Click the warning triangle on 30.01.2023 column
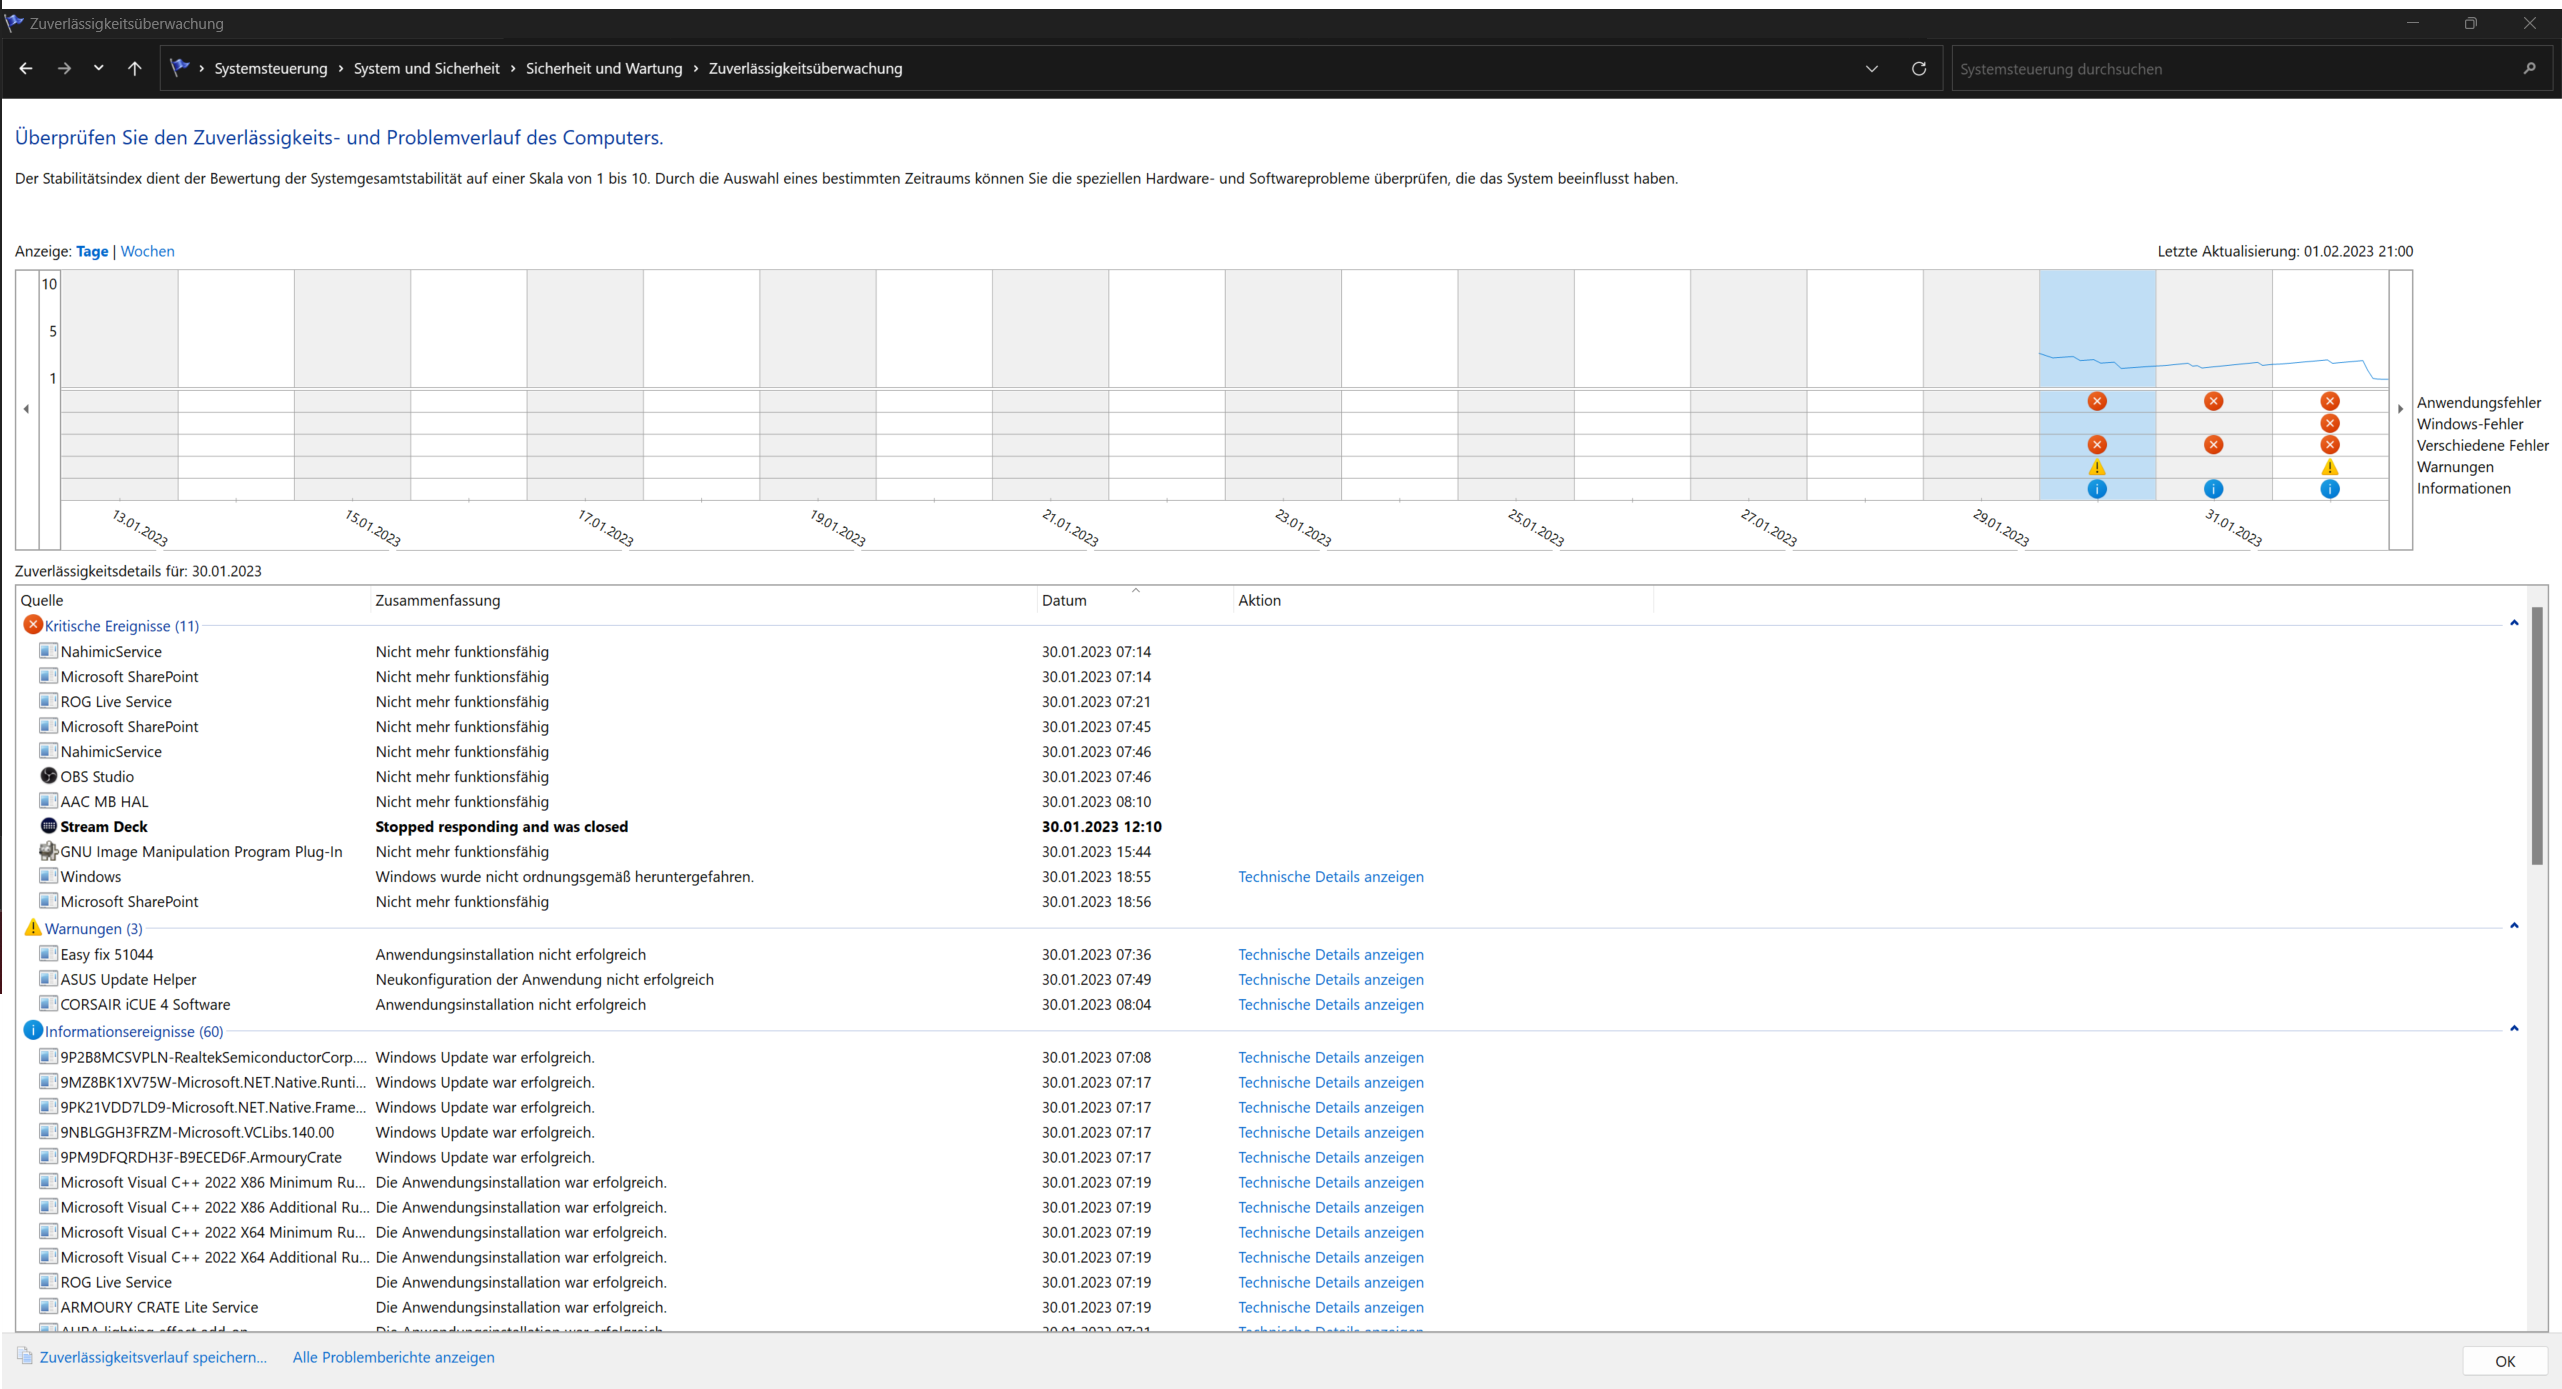 [x=2097, y=467]
